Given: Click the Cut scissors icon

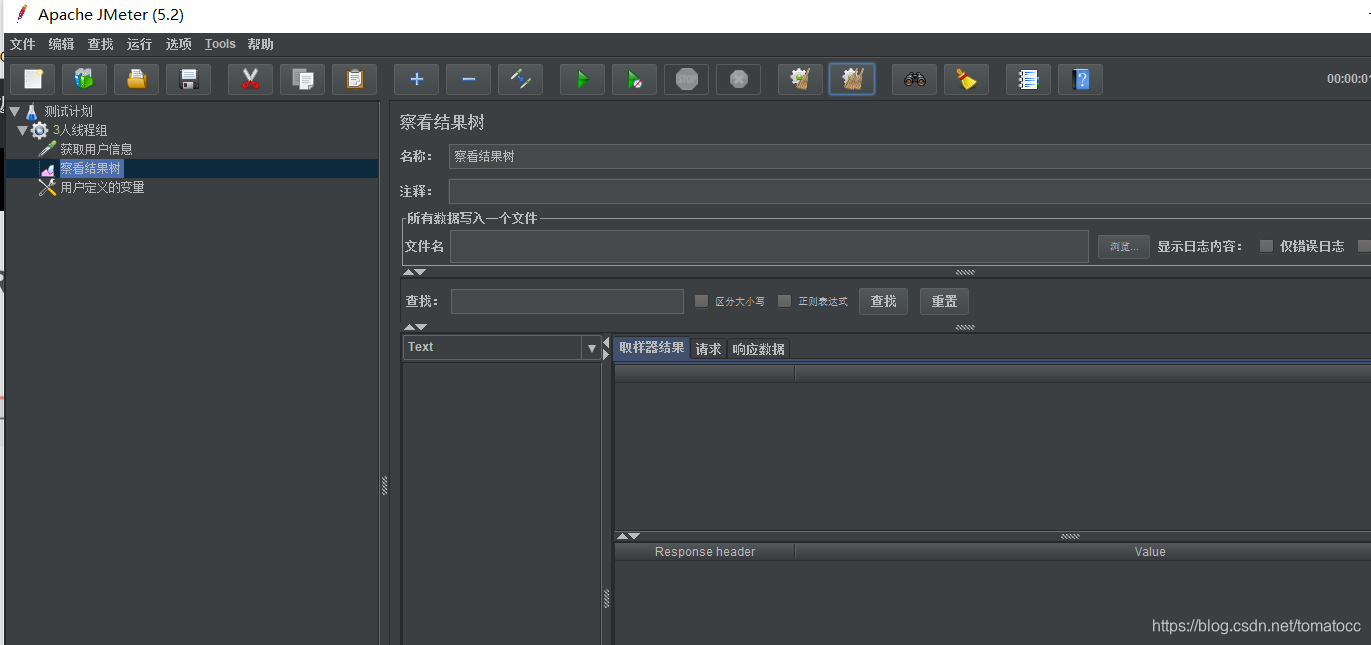Looking at the screenshot, I should click(251, 79).
